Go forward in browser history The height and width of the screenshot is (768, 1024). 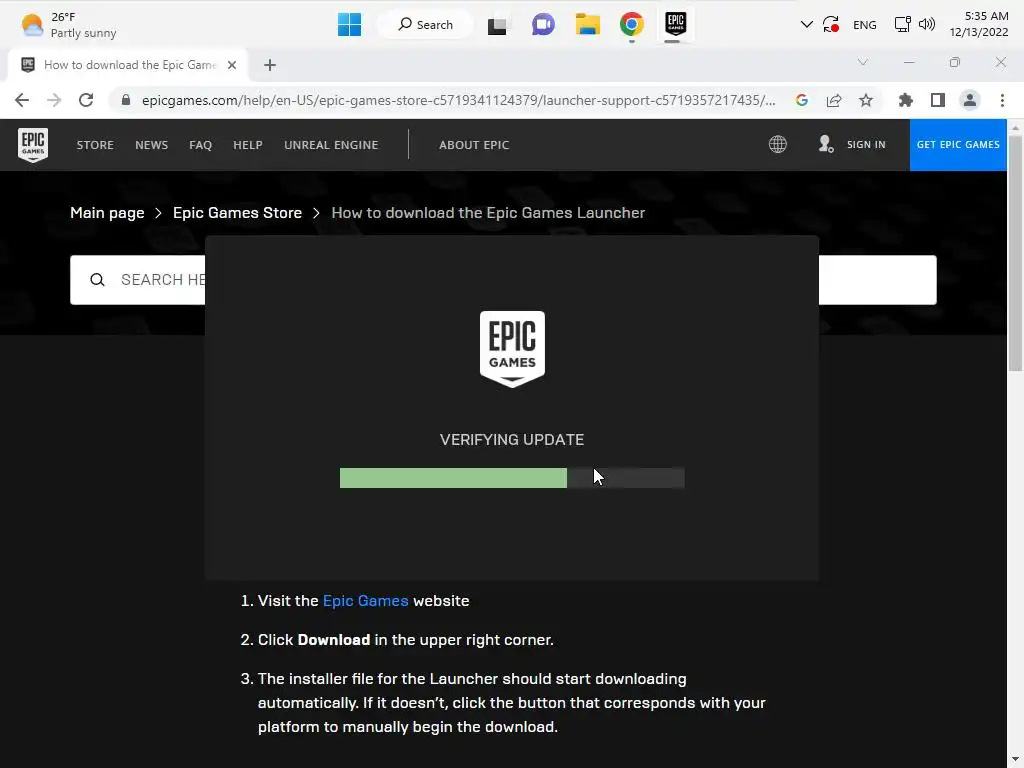tap(54, 100)
